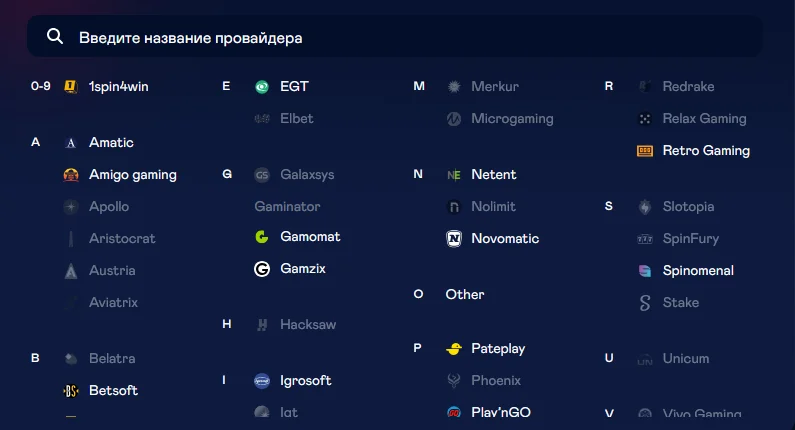Select Belatra provider text

click(x=112, y=359)
